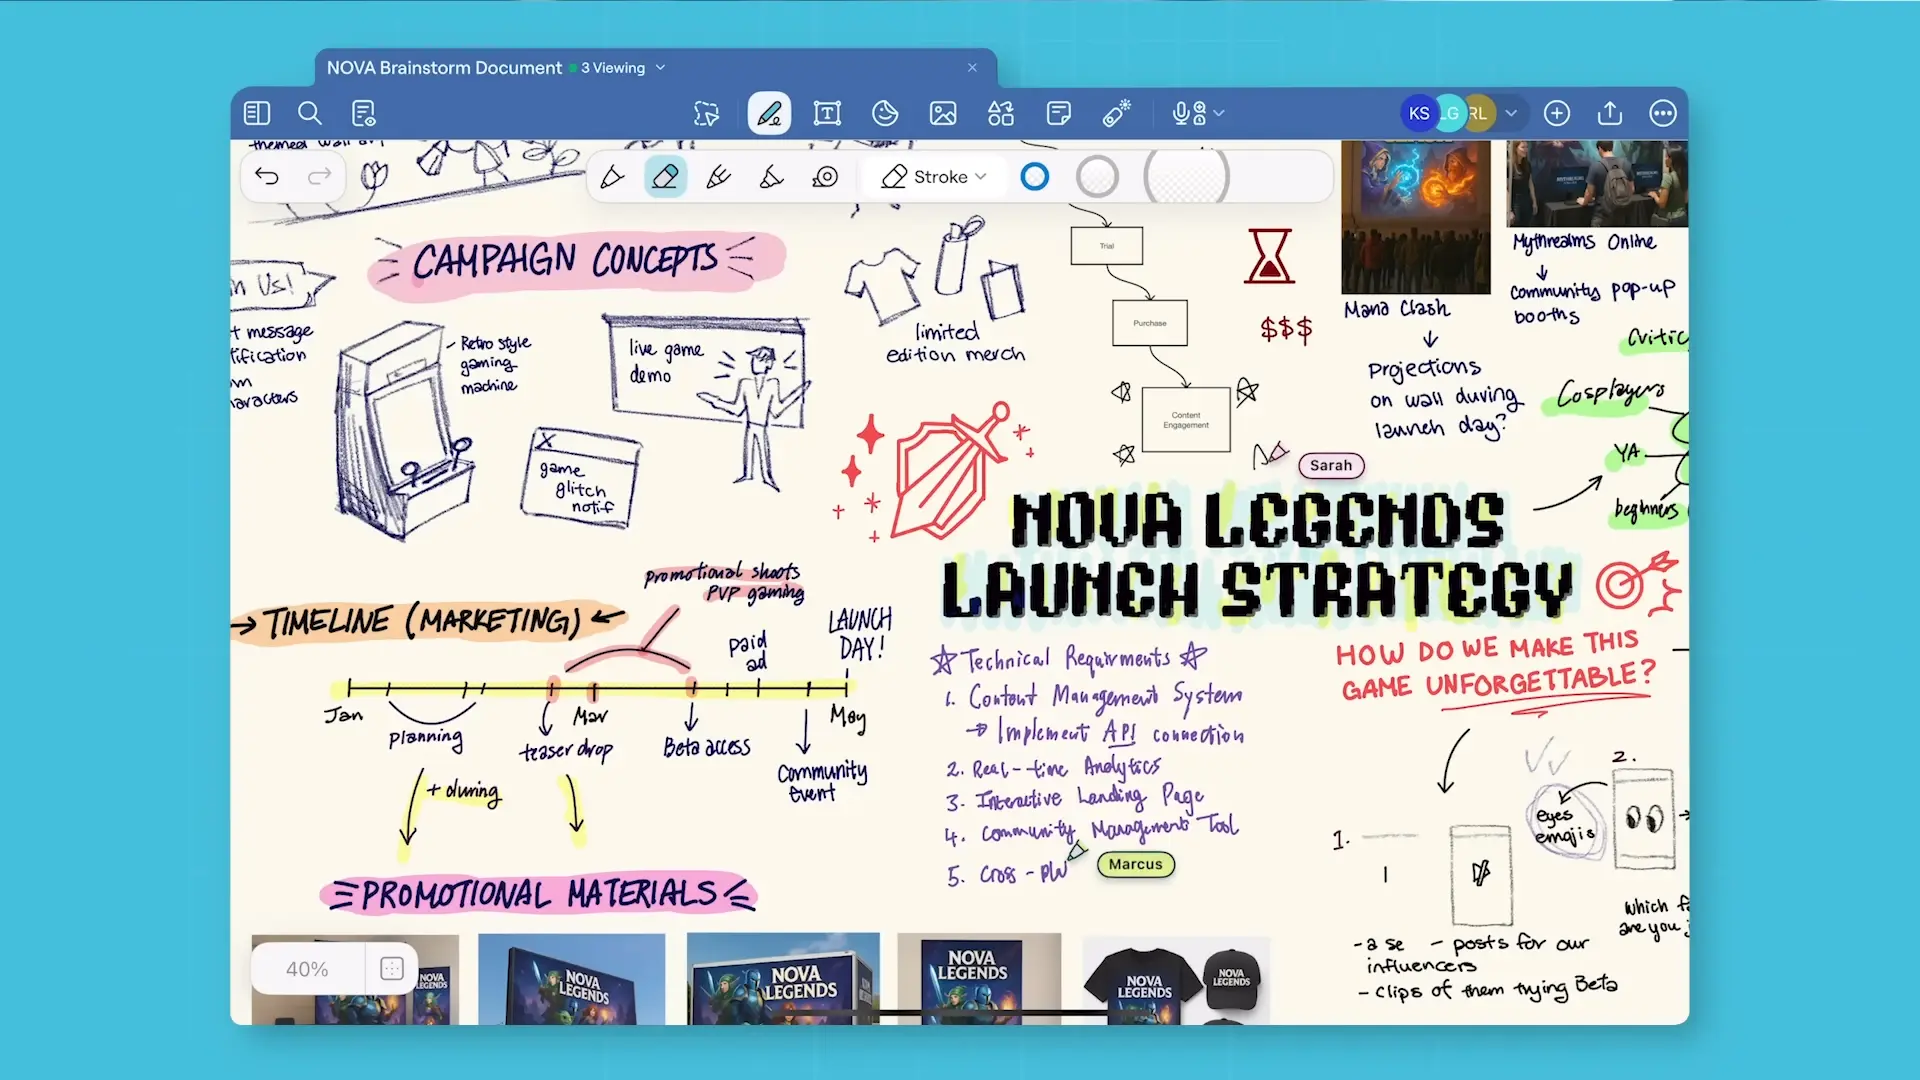Open the sidebar panel icon
The width and height of the screenshot is (1920, 1080).
(x=257, y=114)
